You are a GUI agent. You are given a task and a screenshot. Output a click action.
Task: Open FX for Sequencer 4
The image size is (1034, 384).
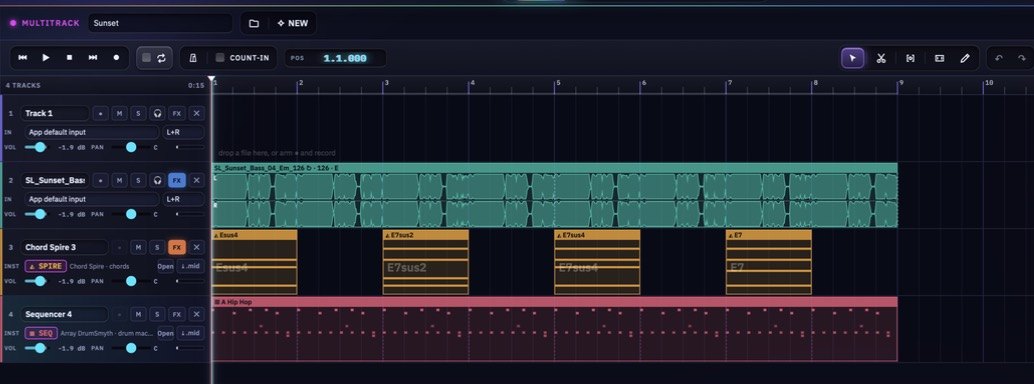[176, 314]
